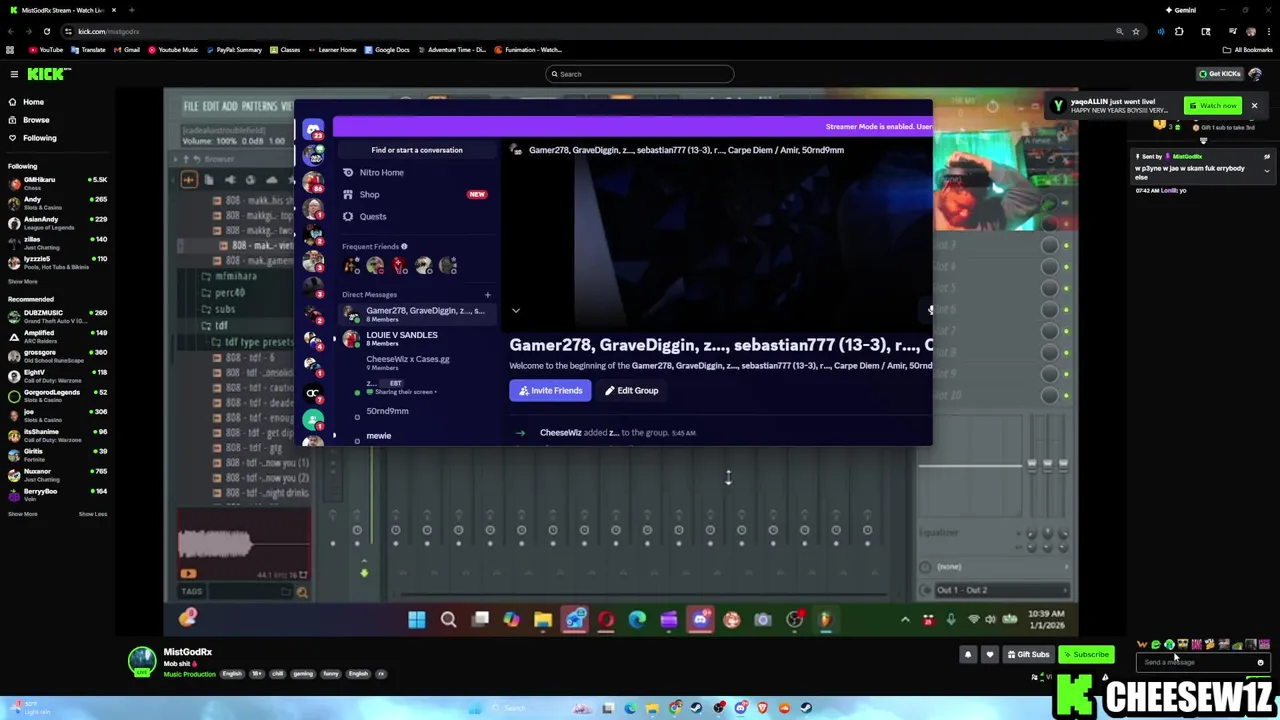Screen dimensions: 1280x720
Task: Click the MistGodRx channel avatar
Action: [x=142, y=661]
